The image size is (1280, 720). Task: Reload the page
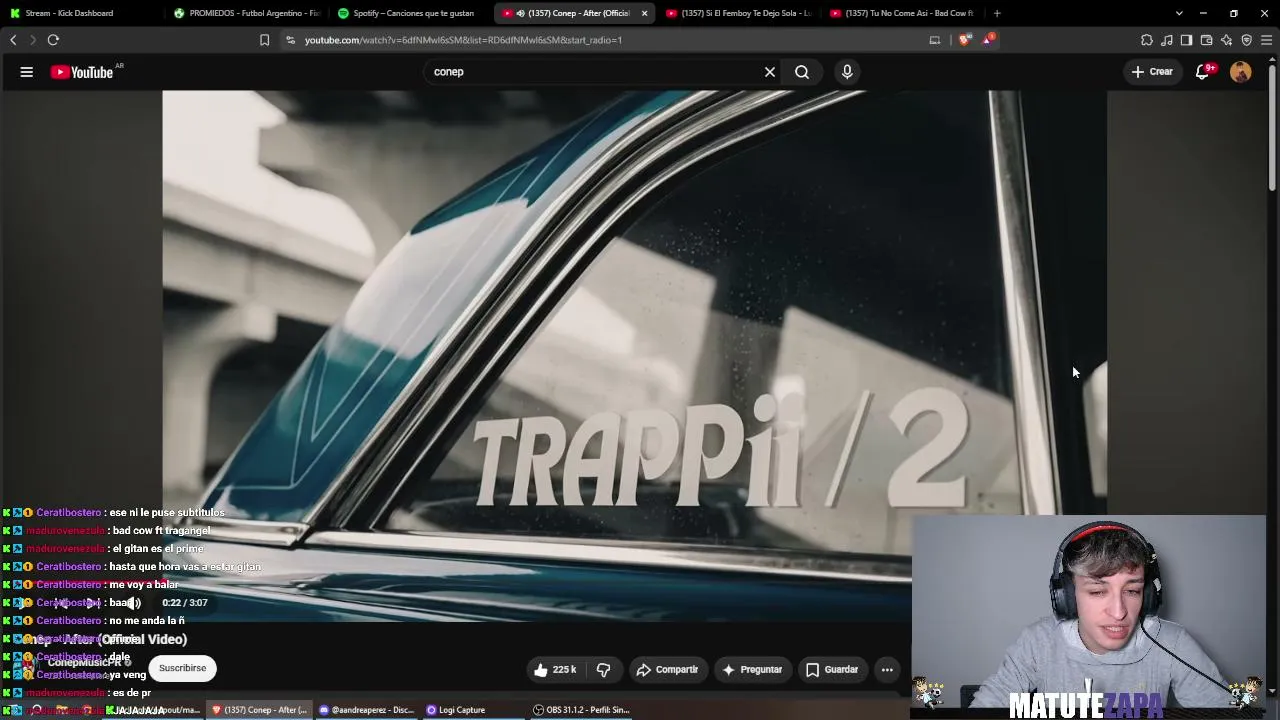(53, 40)
